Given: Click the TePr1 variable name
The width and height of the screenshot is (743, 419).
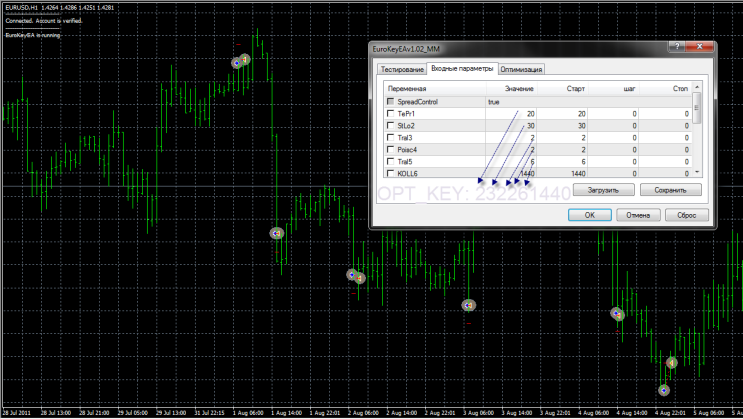Looking at the screenshot, I should coord(406,114).
